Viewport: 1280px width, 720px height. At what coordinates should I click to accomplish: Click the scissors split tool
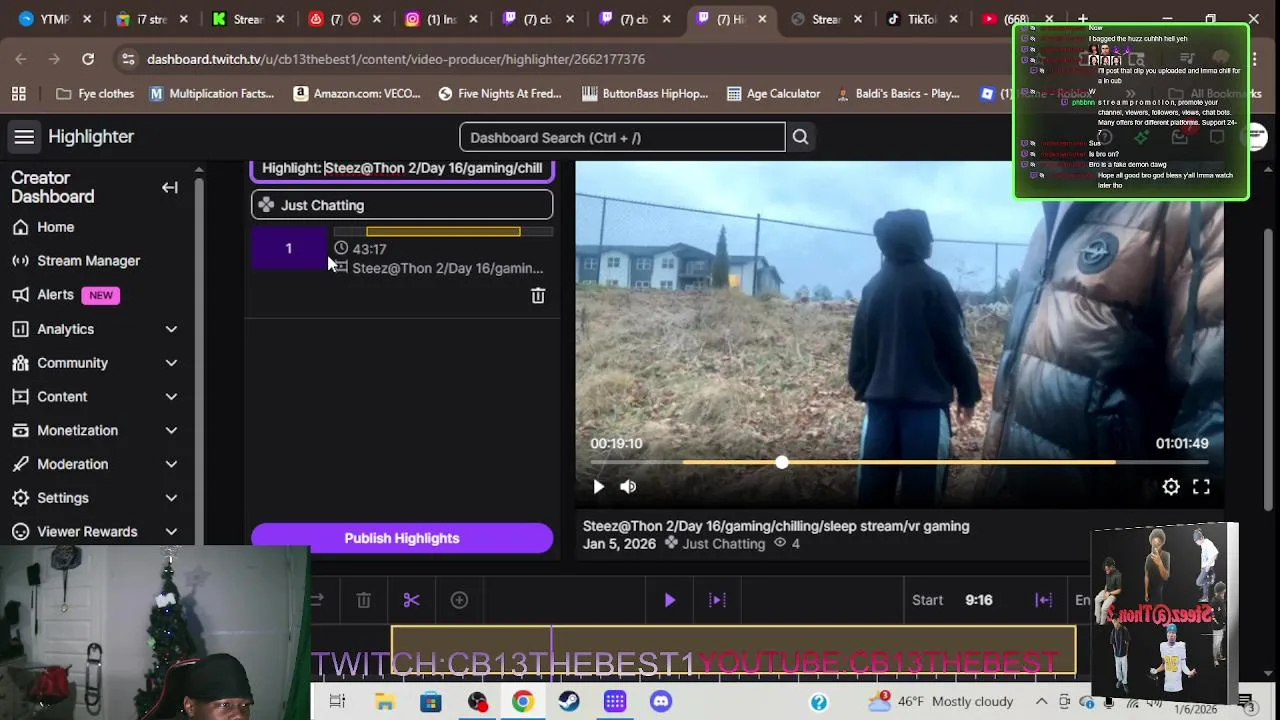pos(411,600)
